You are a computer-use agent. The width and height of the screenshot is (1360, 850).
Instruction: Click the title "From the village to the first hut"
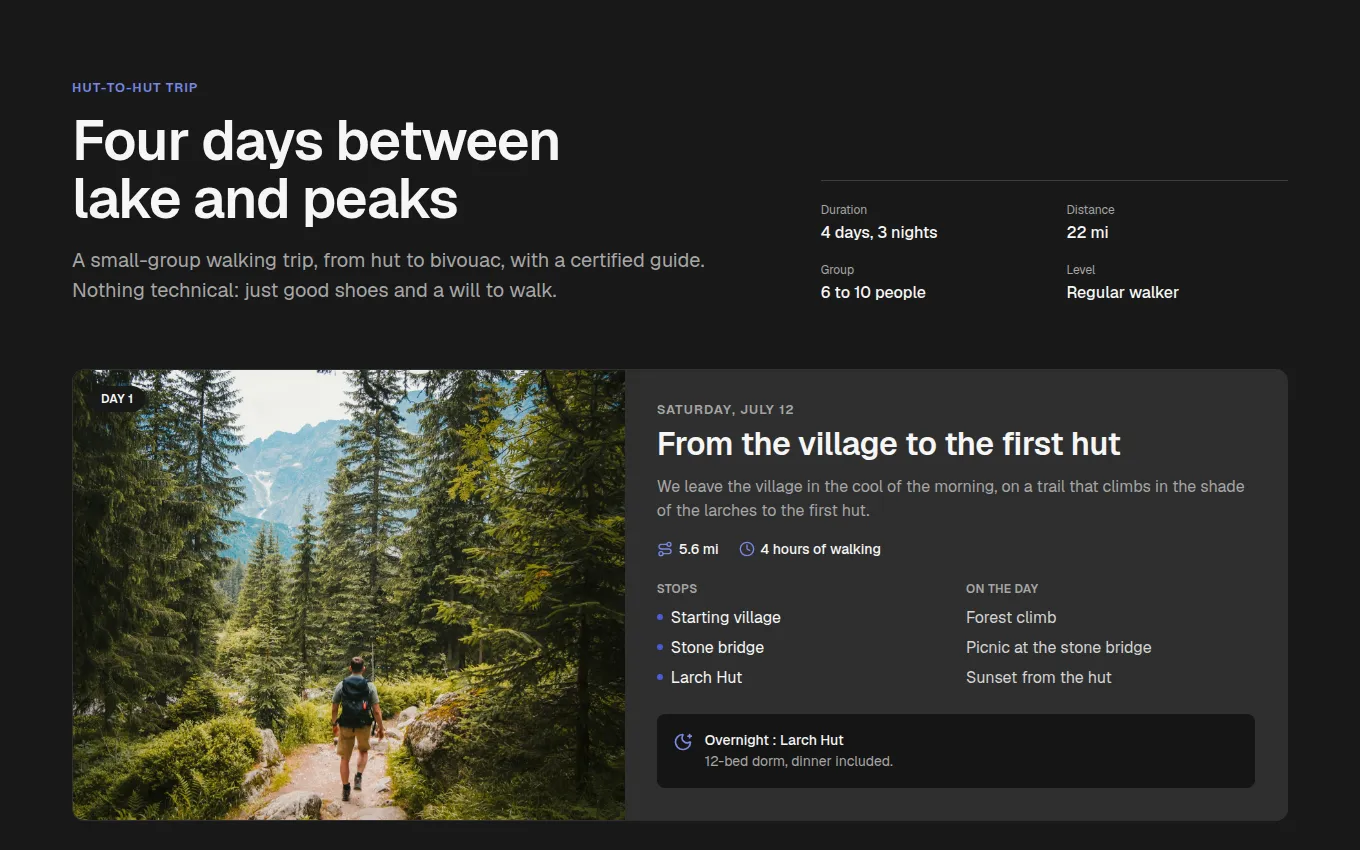tap(889, 444)
